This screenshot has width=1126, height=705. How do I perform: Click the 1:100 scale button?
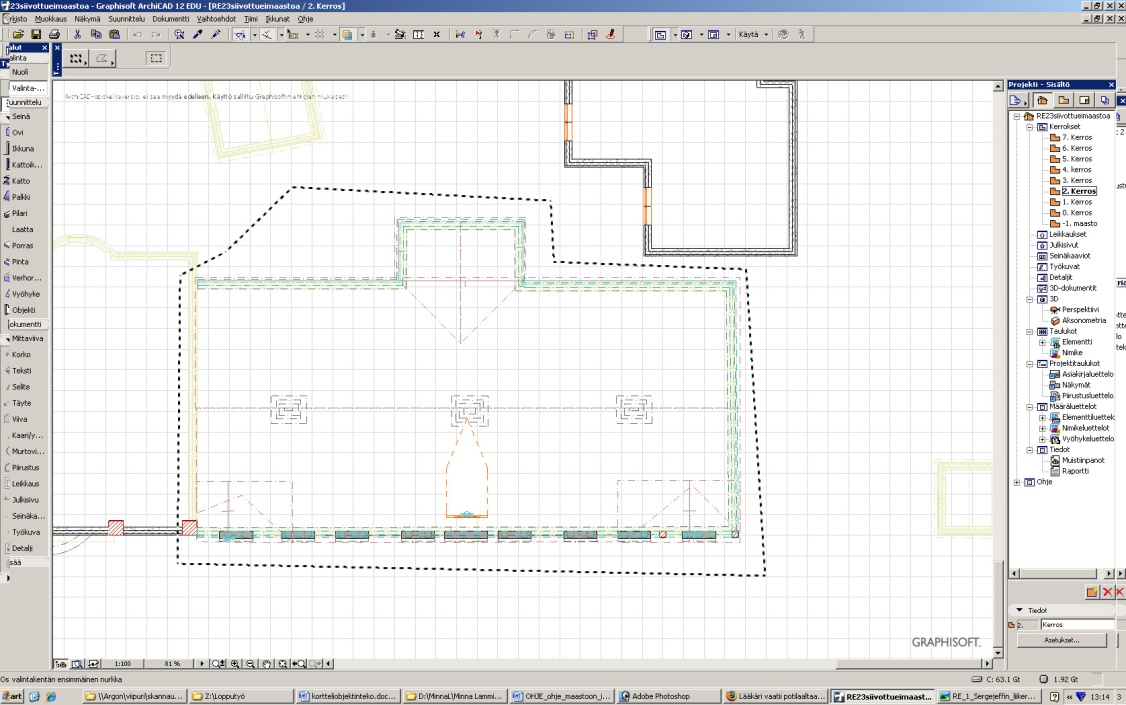click(x=123, y=664)
